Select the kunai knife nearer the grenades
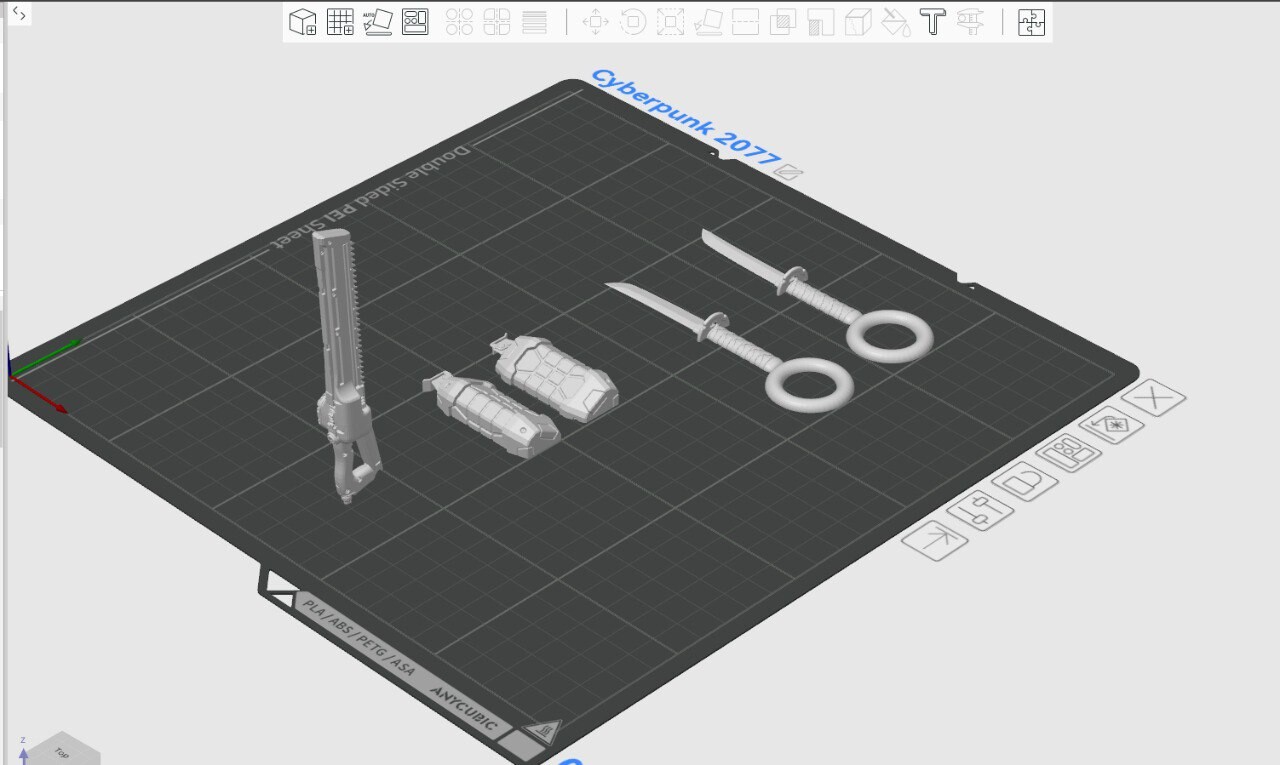The image size is (1280, 765). 729,345
